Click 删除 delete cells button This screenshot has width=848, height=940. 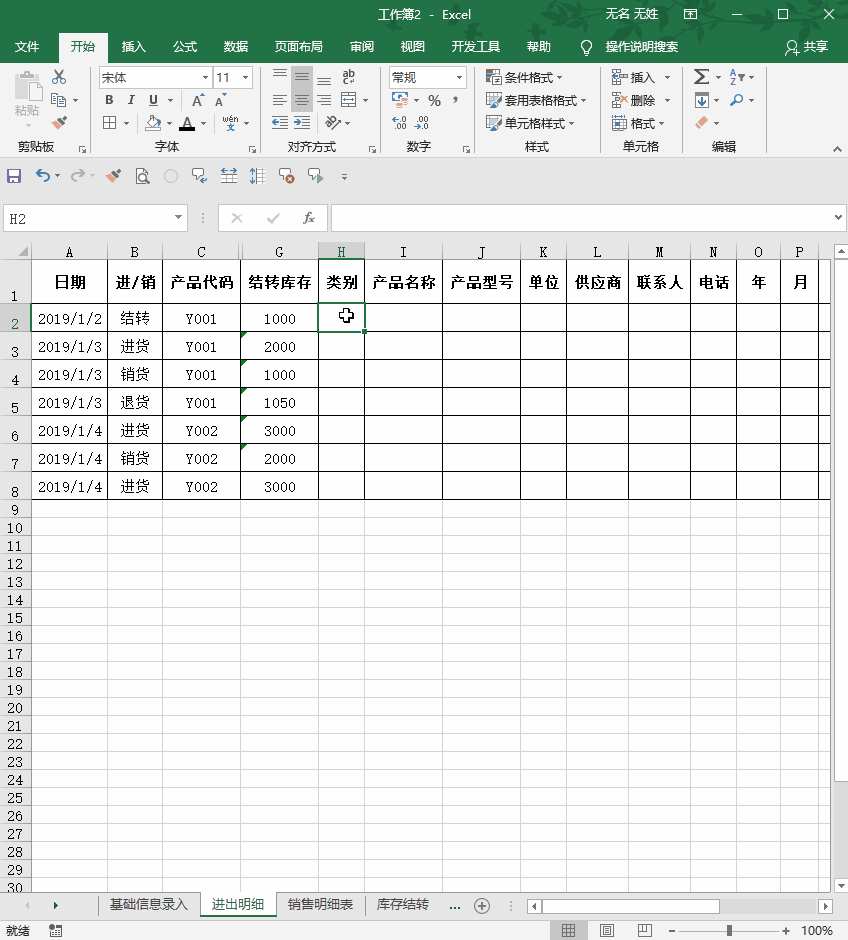pos(634,100)
